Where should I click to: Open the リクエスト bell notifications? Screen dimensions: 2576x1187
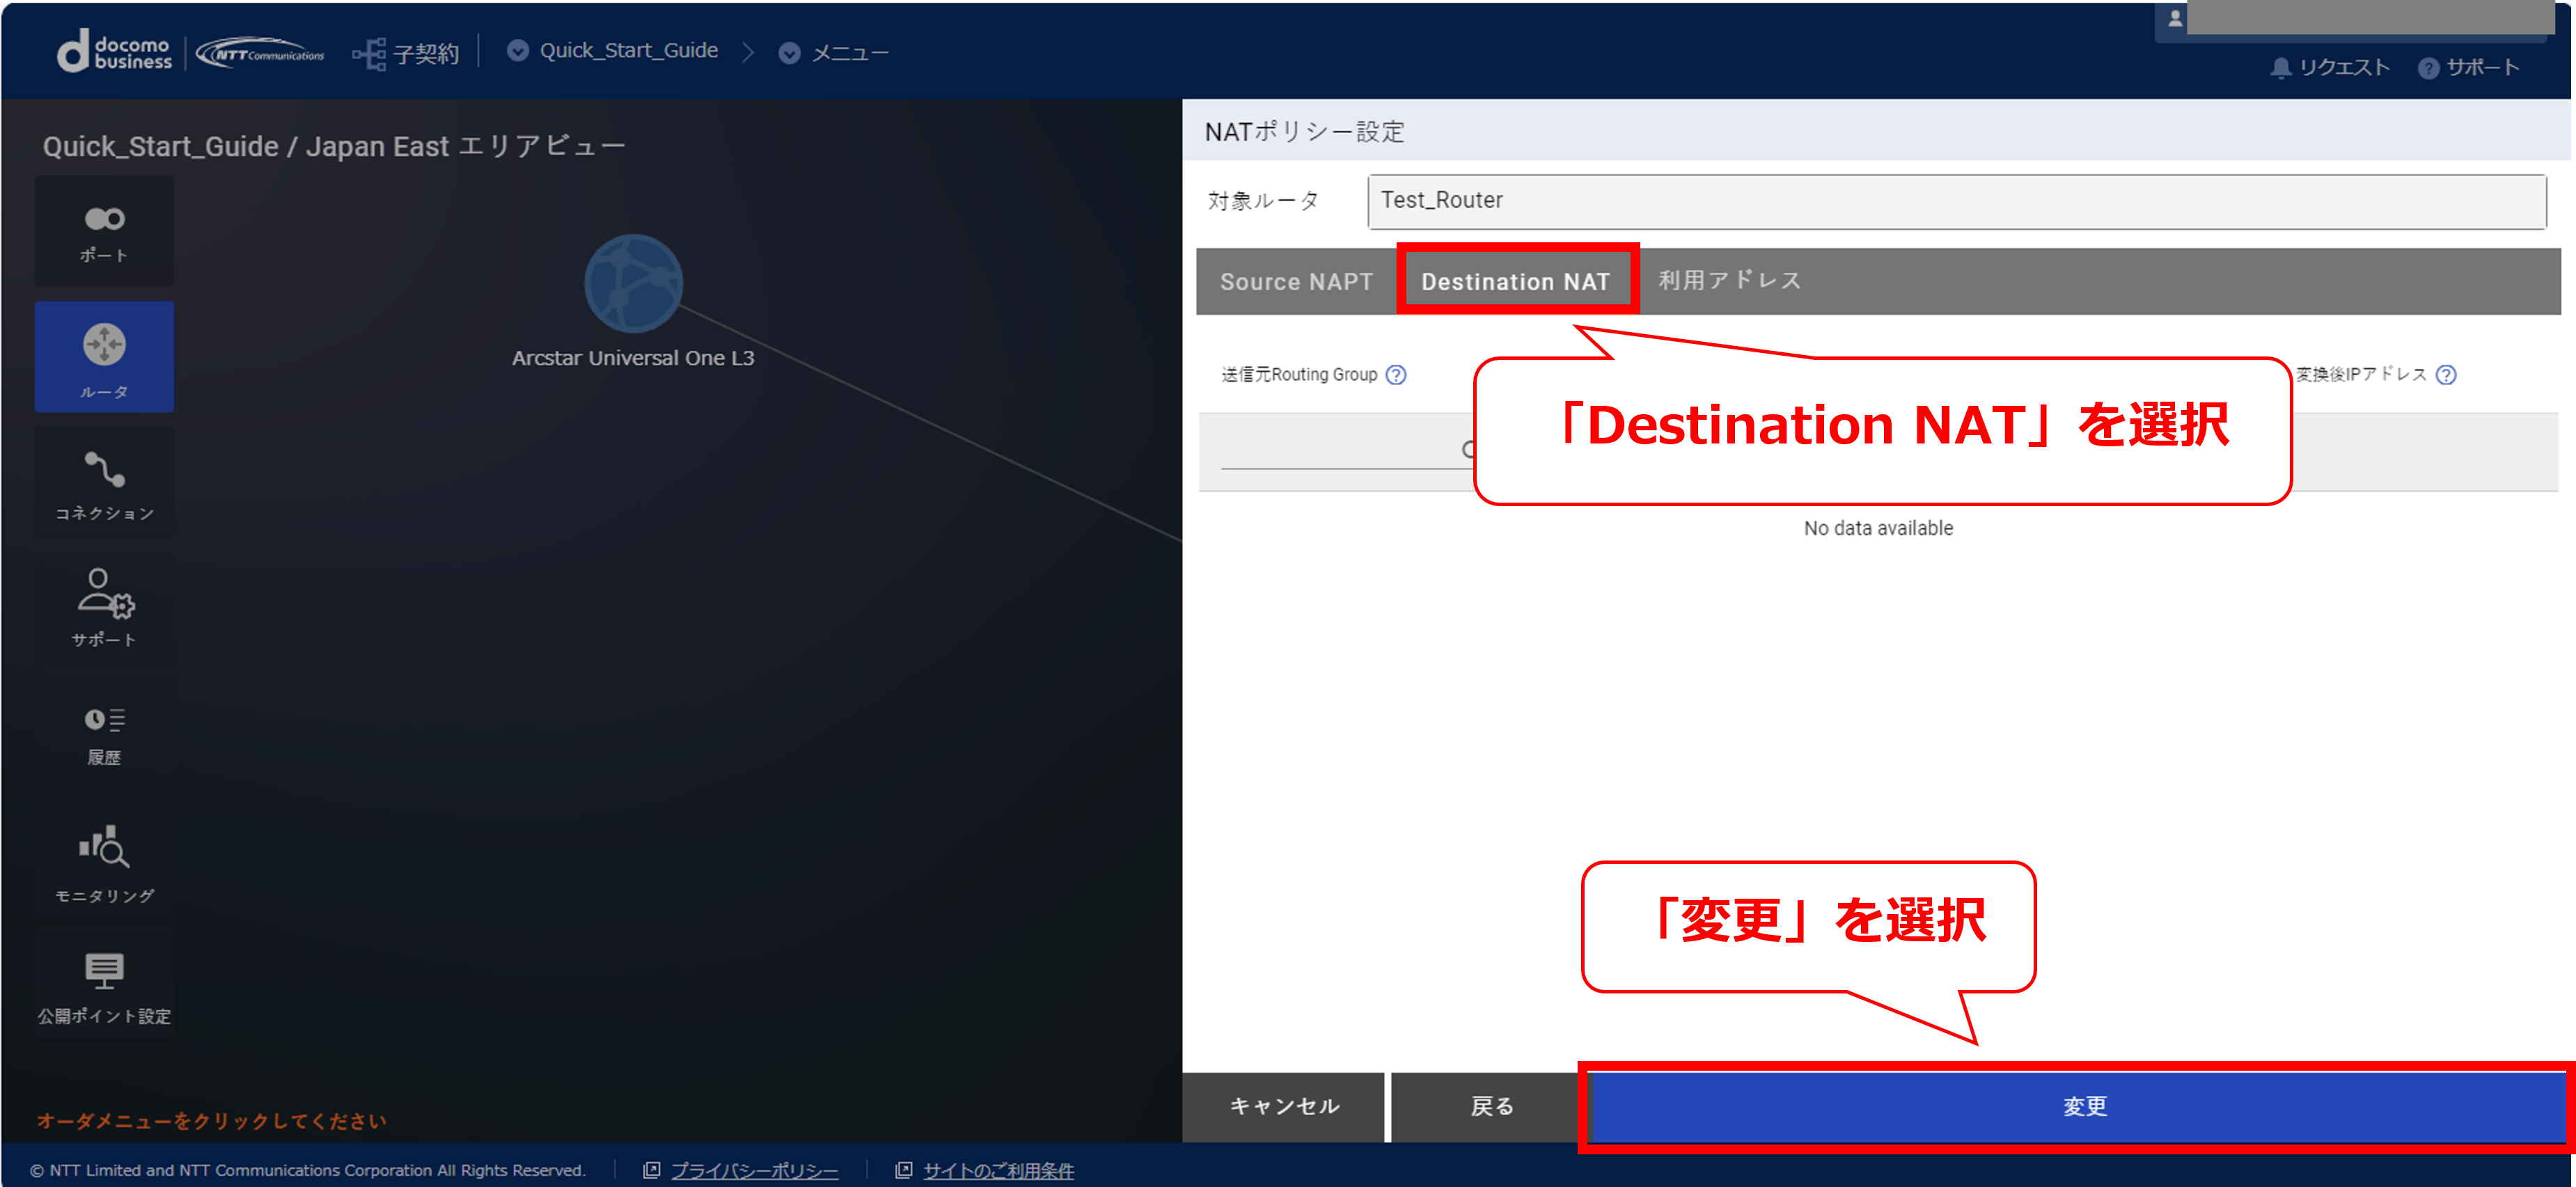click(2329, 67)
